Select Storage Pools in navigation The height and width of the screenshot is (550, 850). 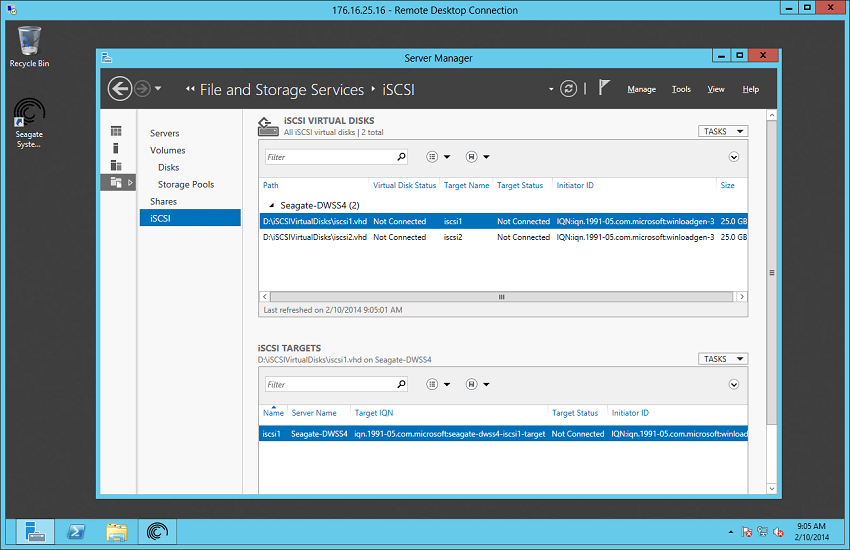tap(186, 184)
